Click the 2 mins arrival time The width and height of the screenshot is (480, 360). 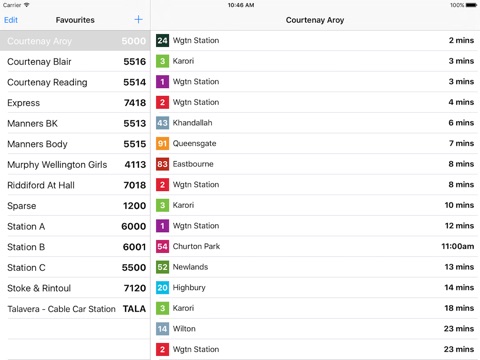(461, 41)
